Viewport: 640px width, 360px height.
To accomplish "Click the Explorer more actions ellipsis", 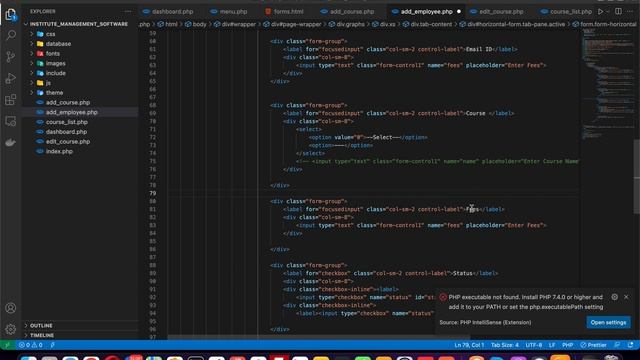I will (128, 11).
